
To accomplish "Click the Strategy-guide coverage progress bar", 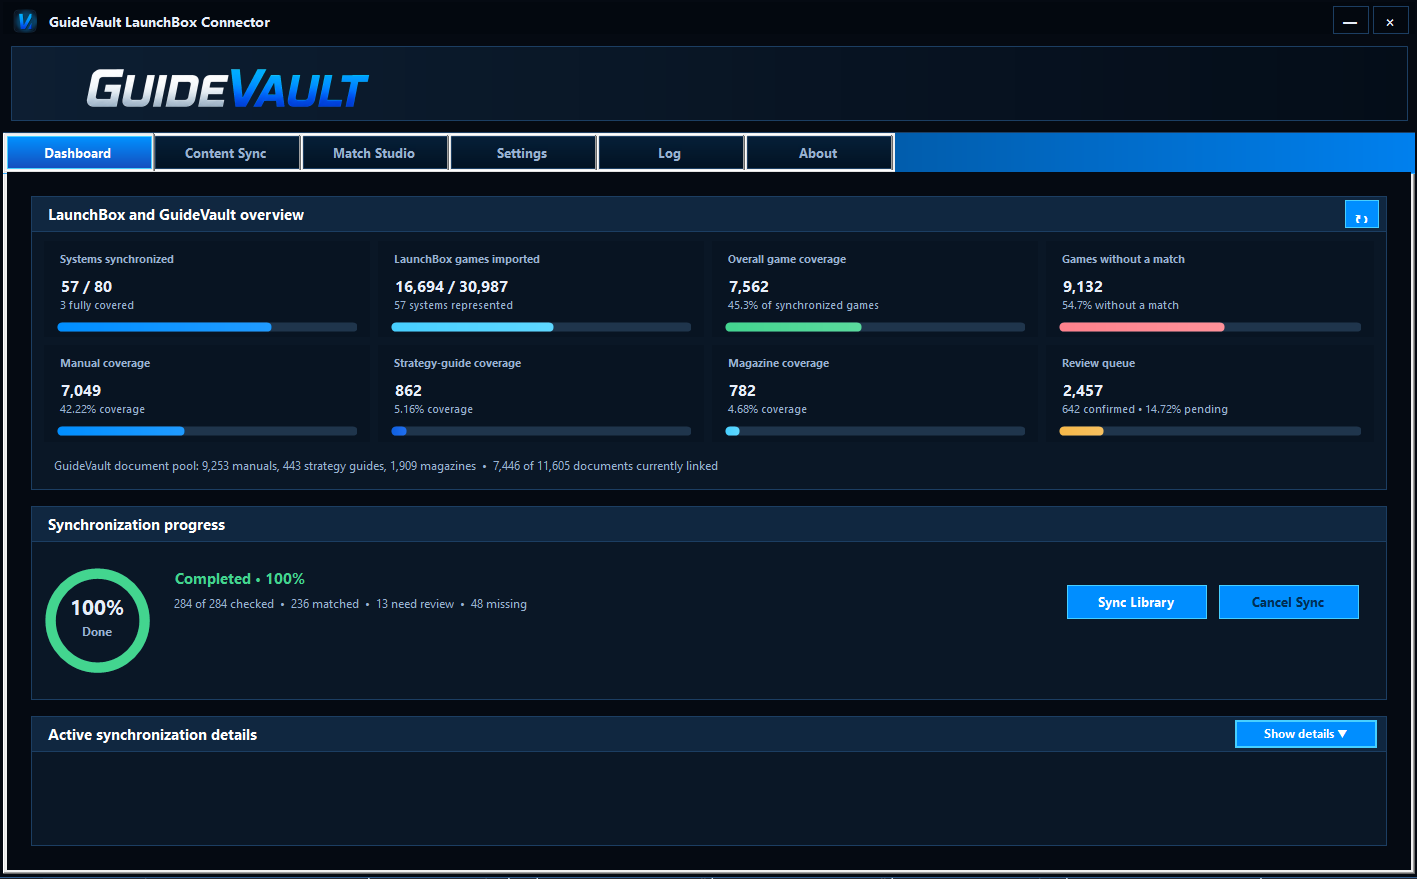I will point(541,431).
